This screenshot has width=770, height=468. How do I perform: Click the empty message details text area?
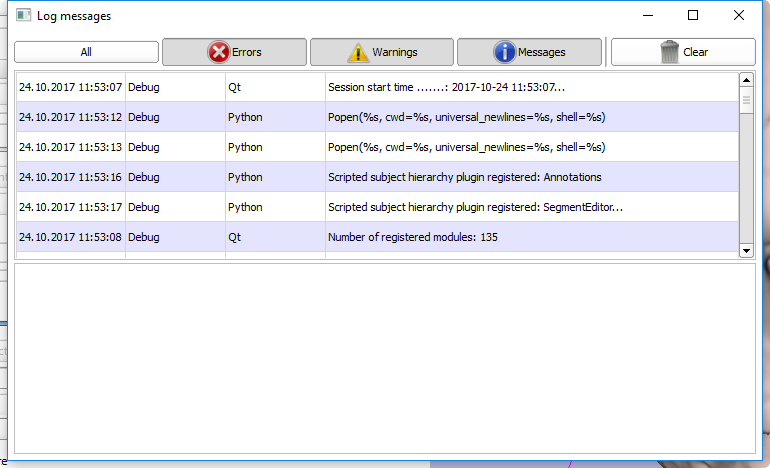(x=384, y=356)
